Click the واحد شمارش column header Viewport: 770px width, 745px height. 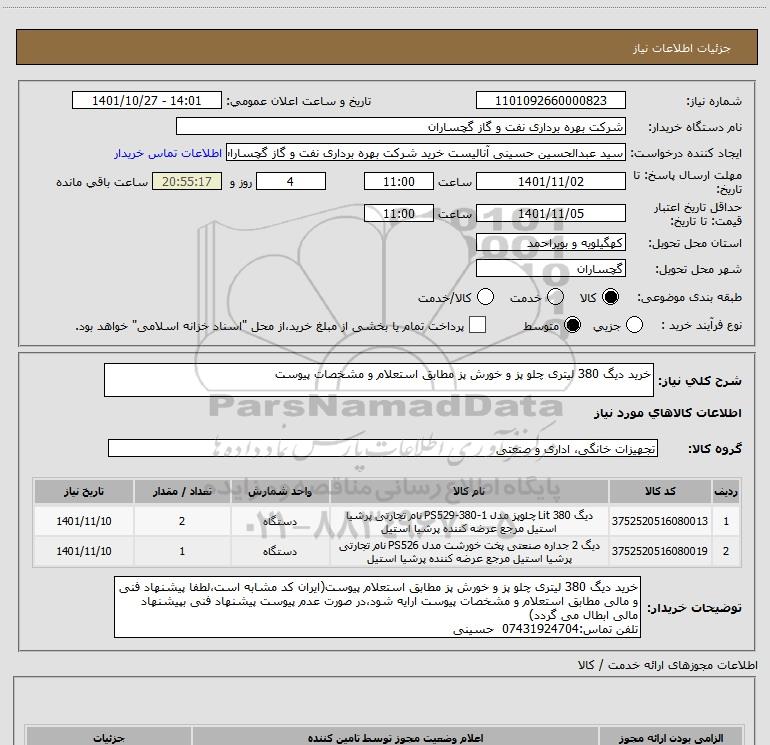tap(280, 491)
